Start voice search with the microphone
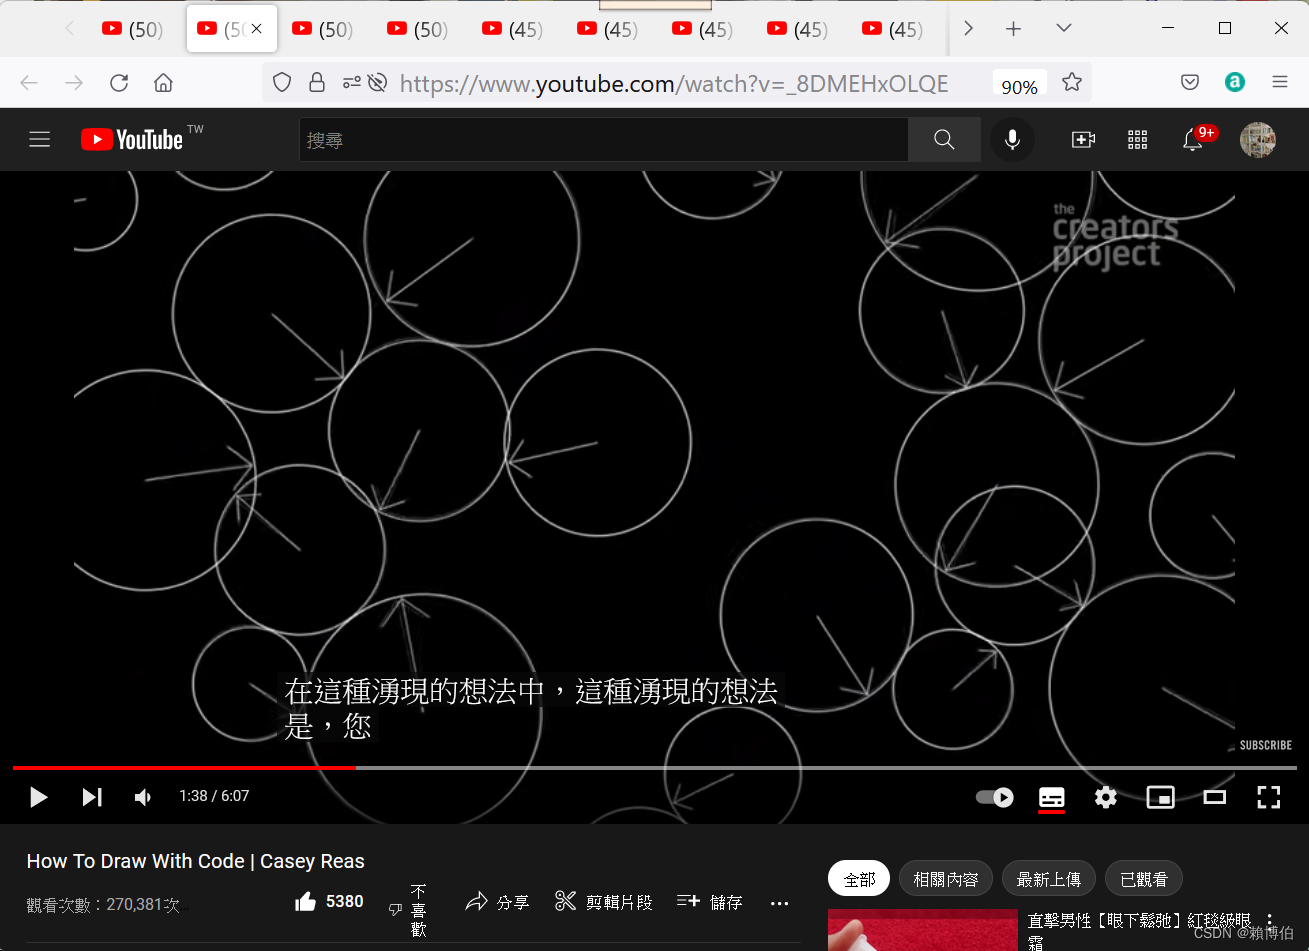The image size is (1309, 951). pyautogui.click(x=1012, y=140)
